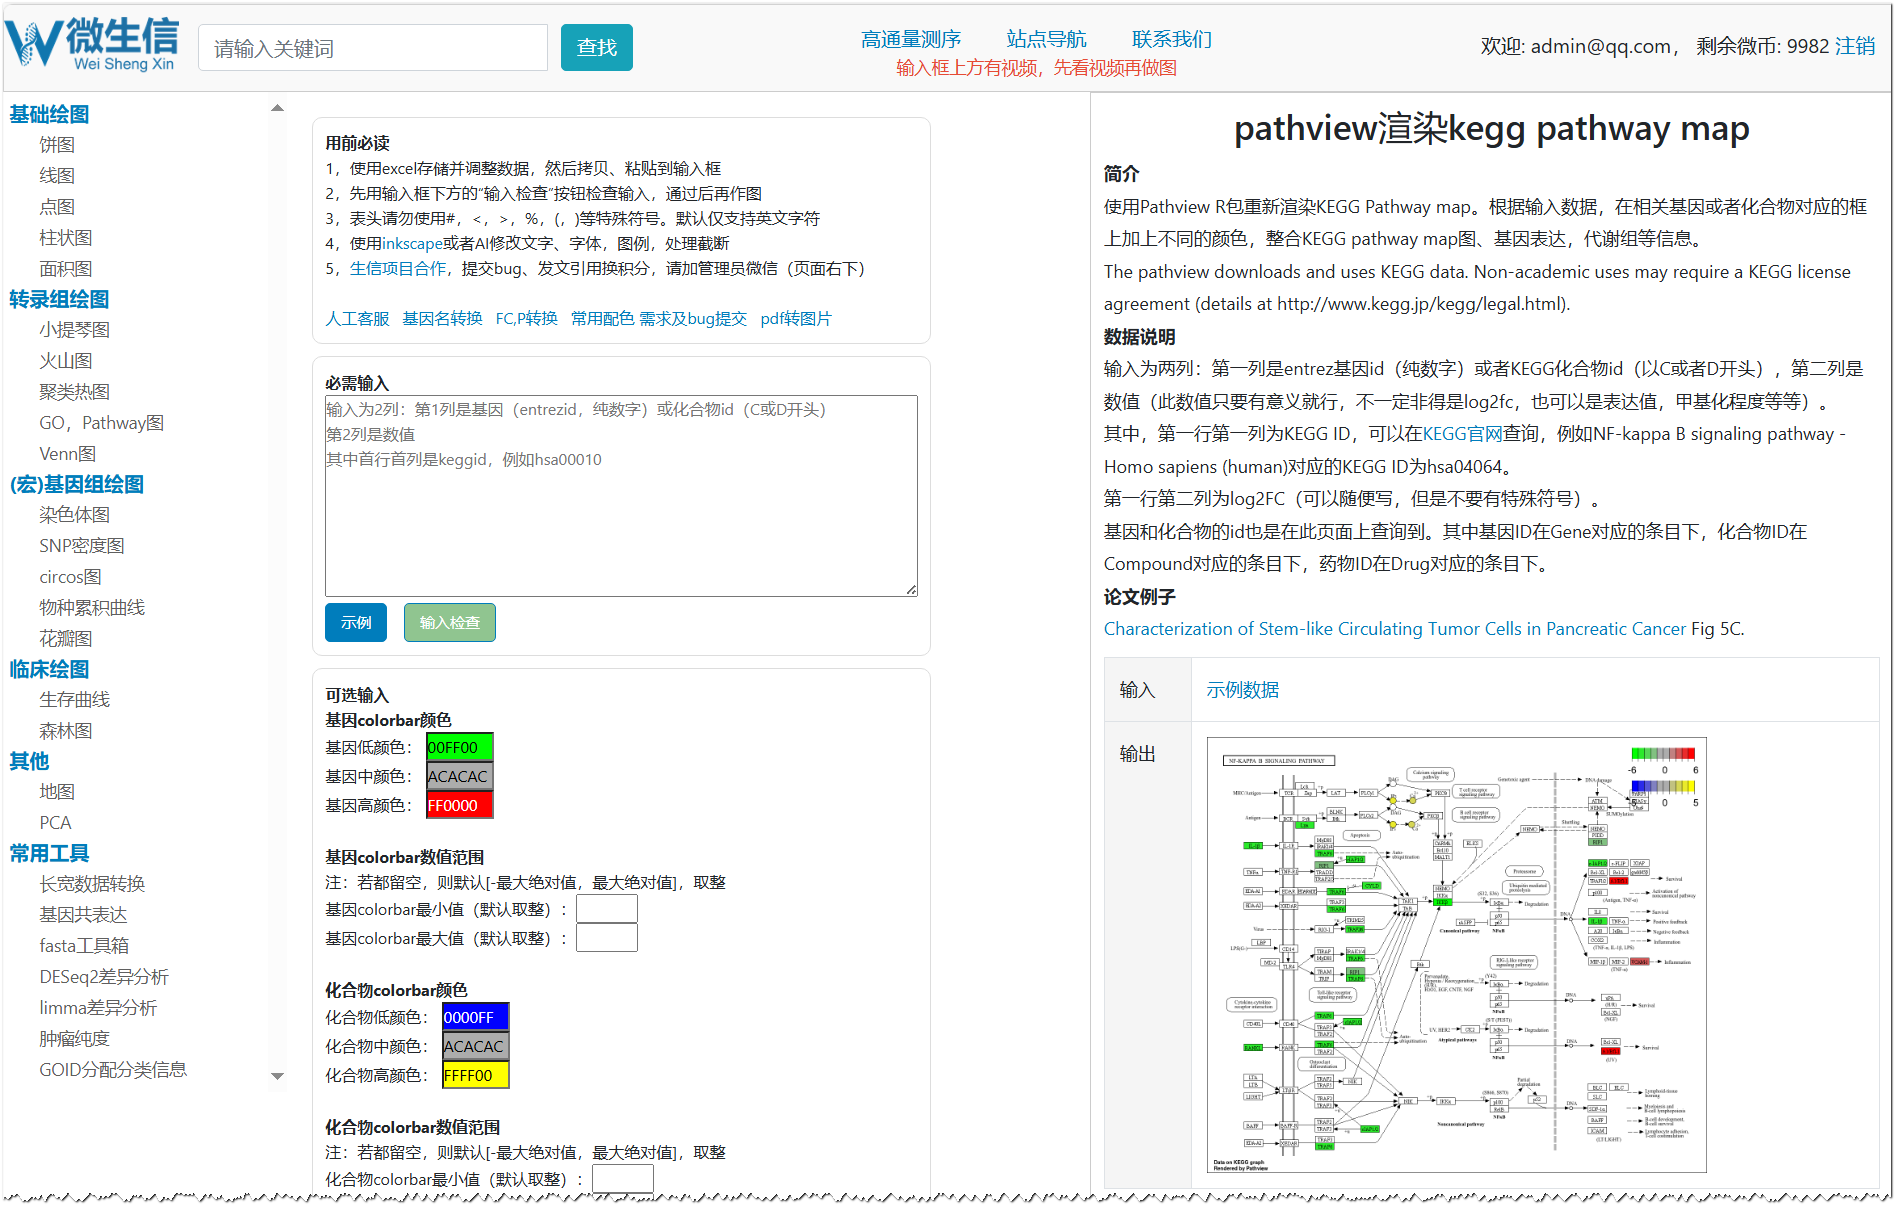Select 花瓣图 in the sidebar
This screenshot has height=1211, width=1895.
click(66, 639)
